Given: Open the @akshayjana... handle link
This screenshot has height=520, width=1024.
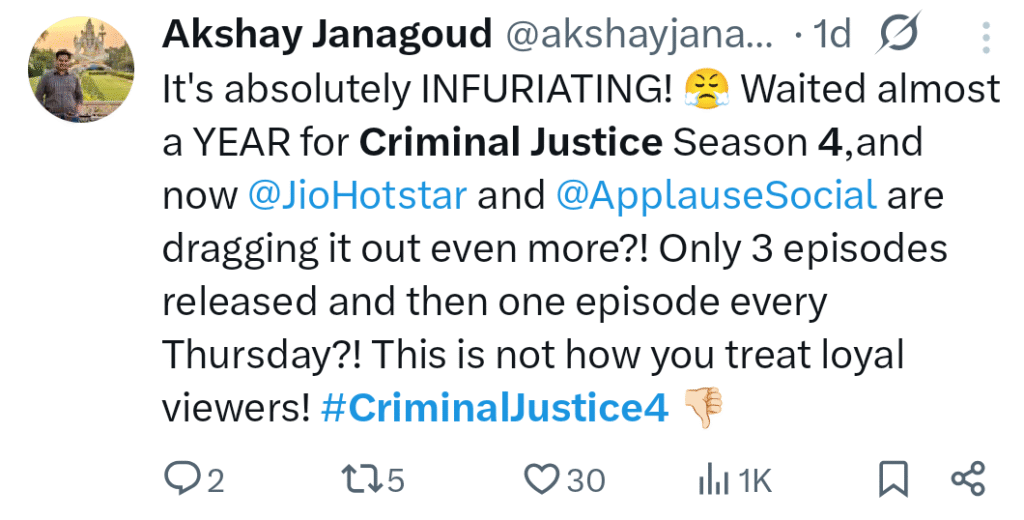Looking at the screenshot, I should (639, 36).
